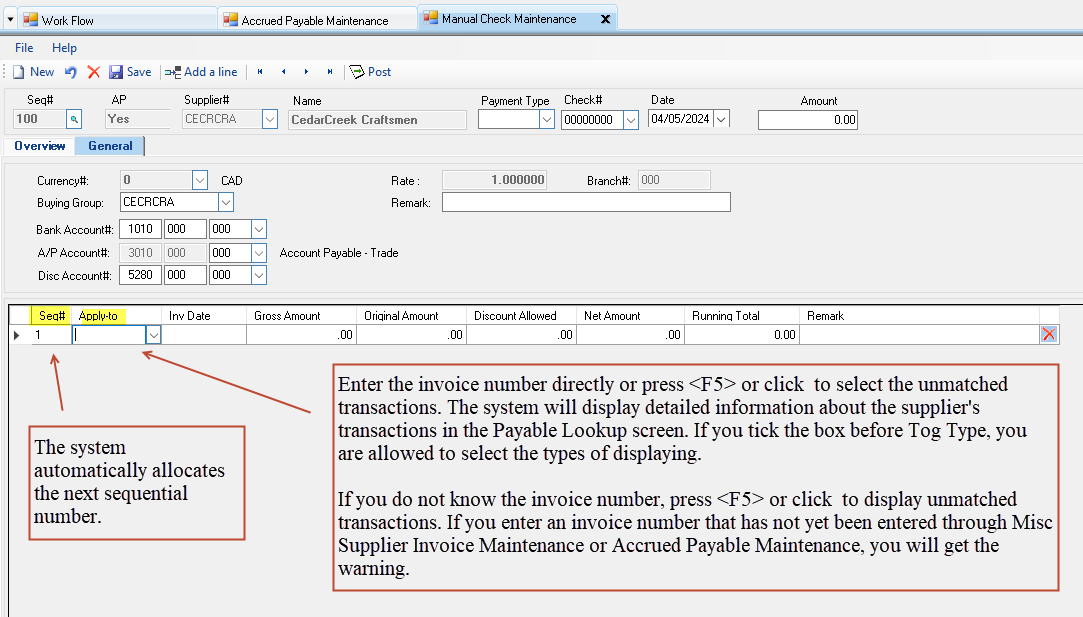Expand the Check# dropdown

coord(631,119)
